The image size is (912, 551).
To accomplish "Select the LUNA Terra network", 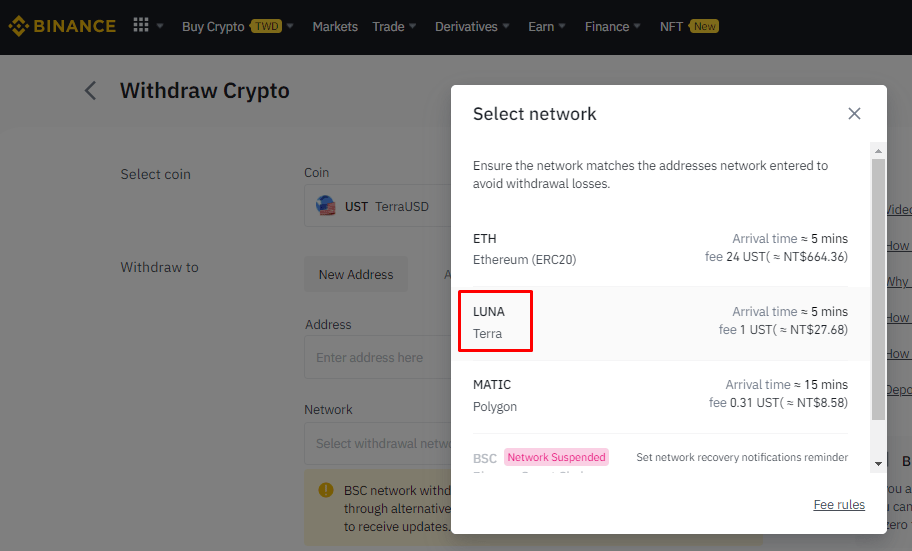I will [x=660, y=323].
